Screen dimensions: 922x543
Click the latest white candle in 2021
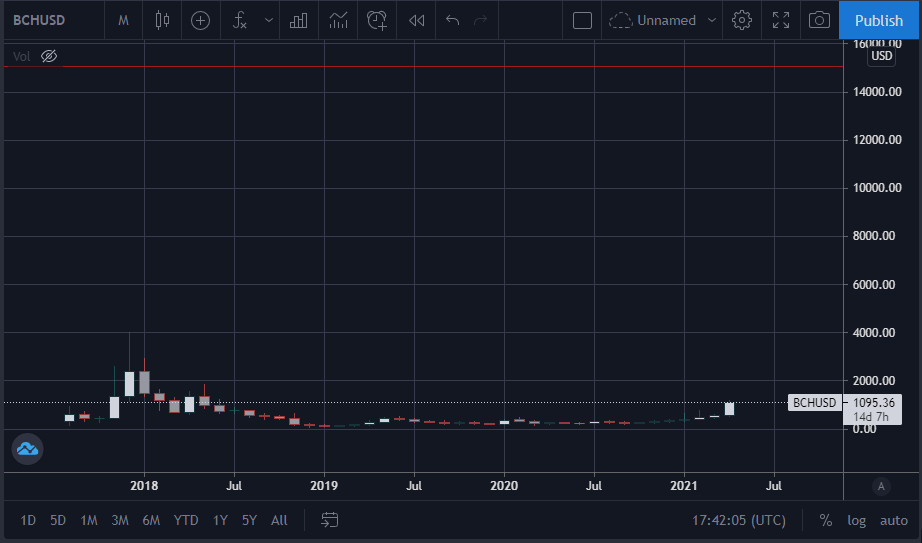click(729, 409)
